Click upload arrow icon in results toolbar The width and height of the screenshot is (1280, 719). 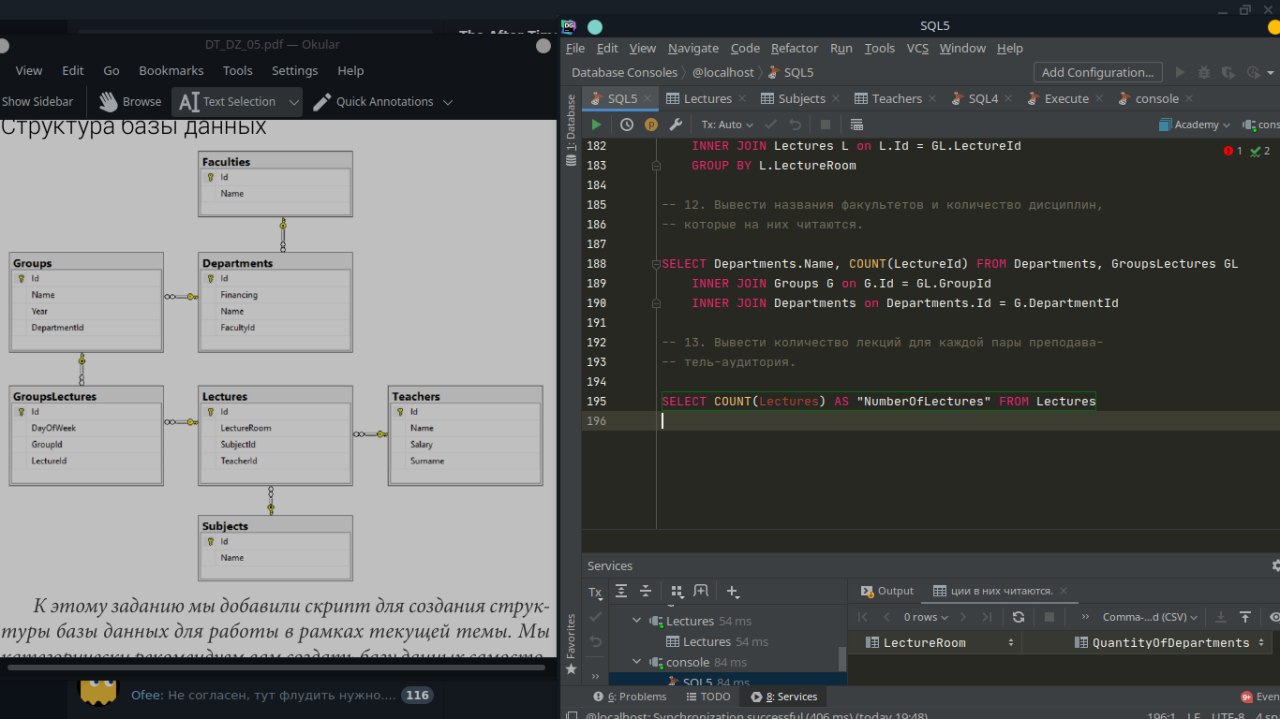pos(1245,617)
